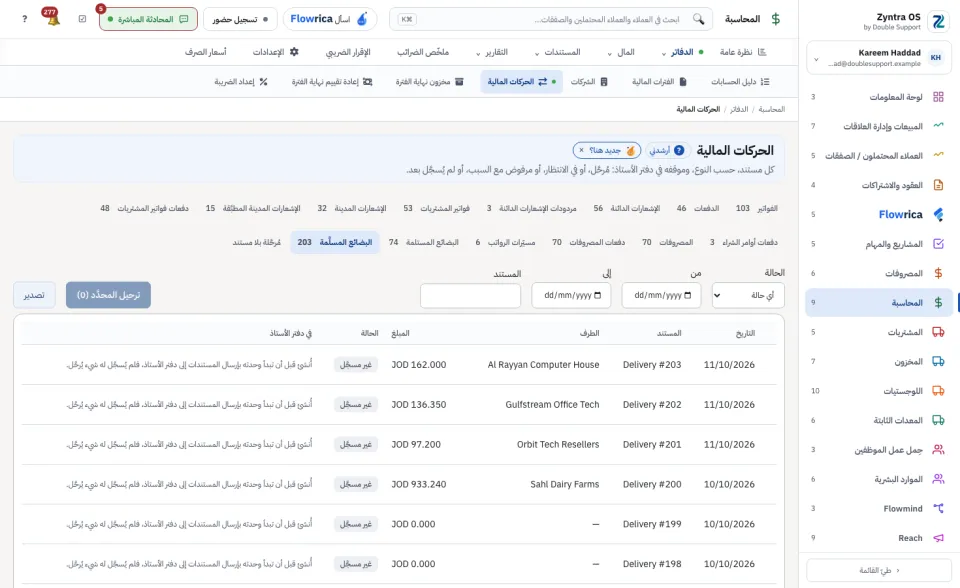Viewport: 960px width, 588px height.
Task: Switch to البضائع المستلمة 74 tab
Action: 424,242
